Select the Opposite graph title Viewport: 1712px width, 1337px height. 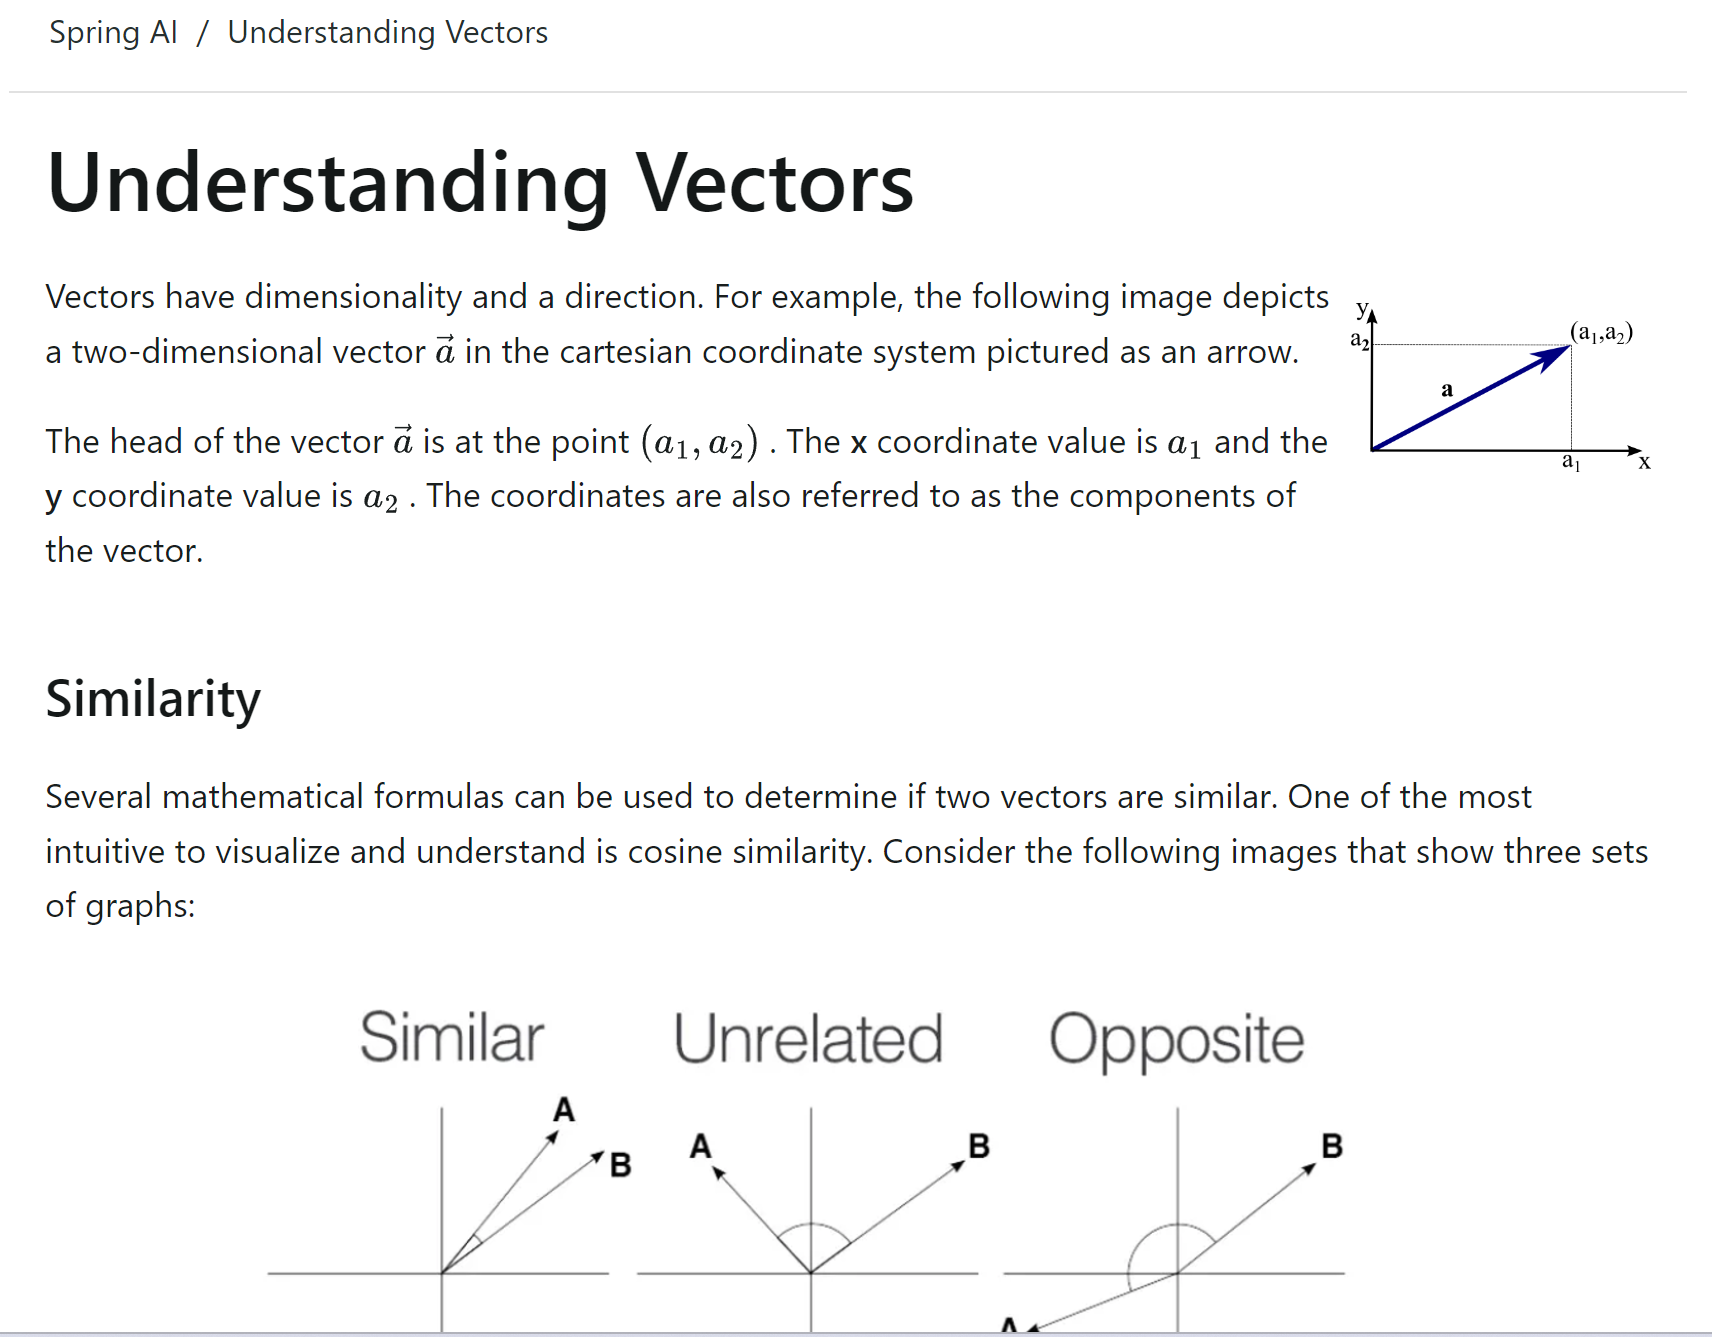coord(1176,1041)
